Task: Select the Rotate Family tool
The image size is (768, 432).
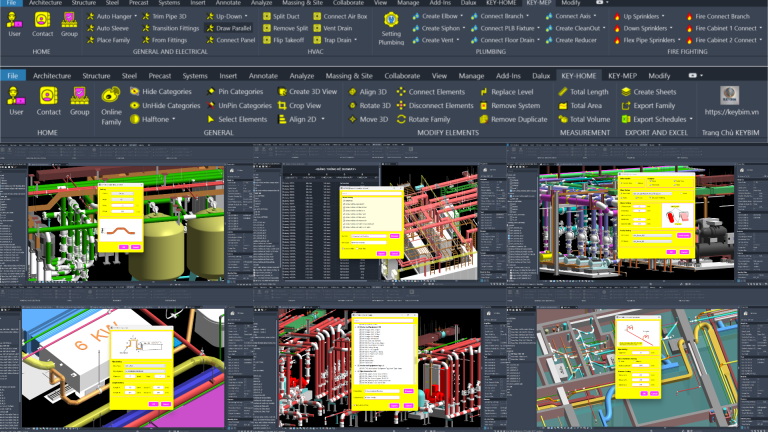Action: pyautogui.click(x=424, y=119)
